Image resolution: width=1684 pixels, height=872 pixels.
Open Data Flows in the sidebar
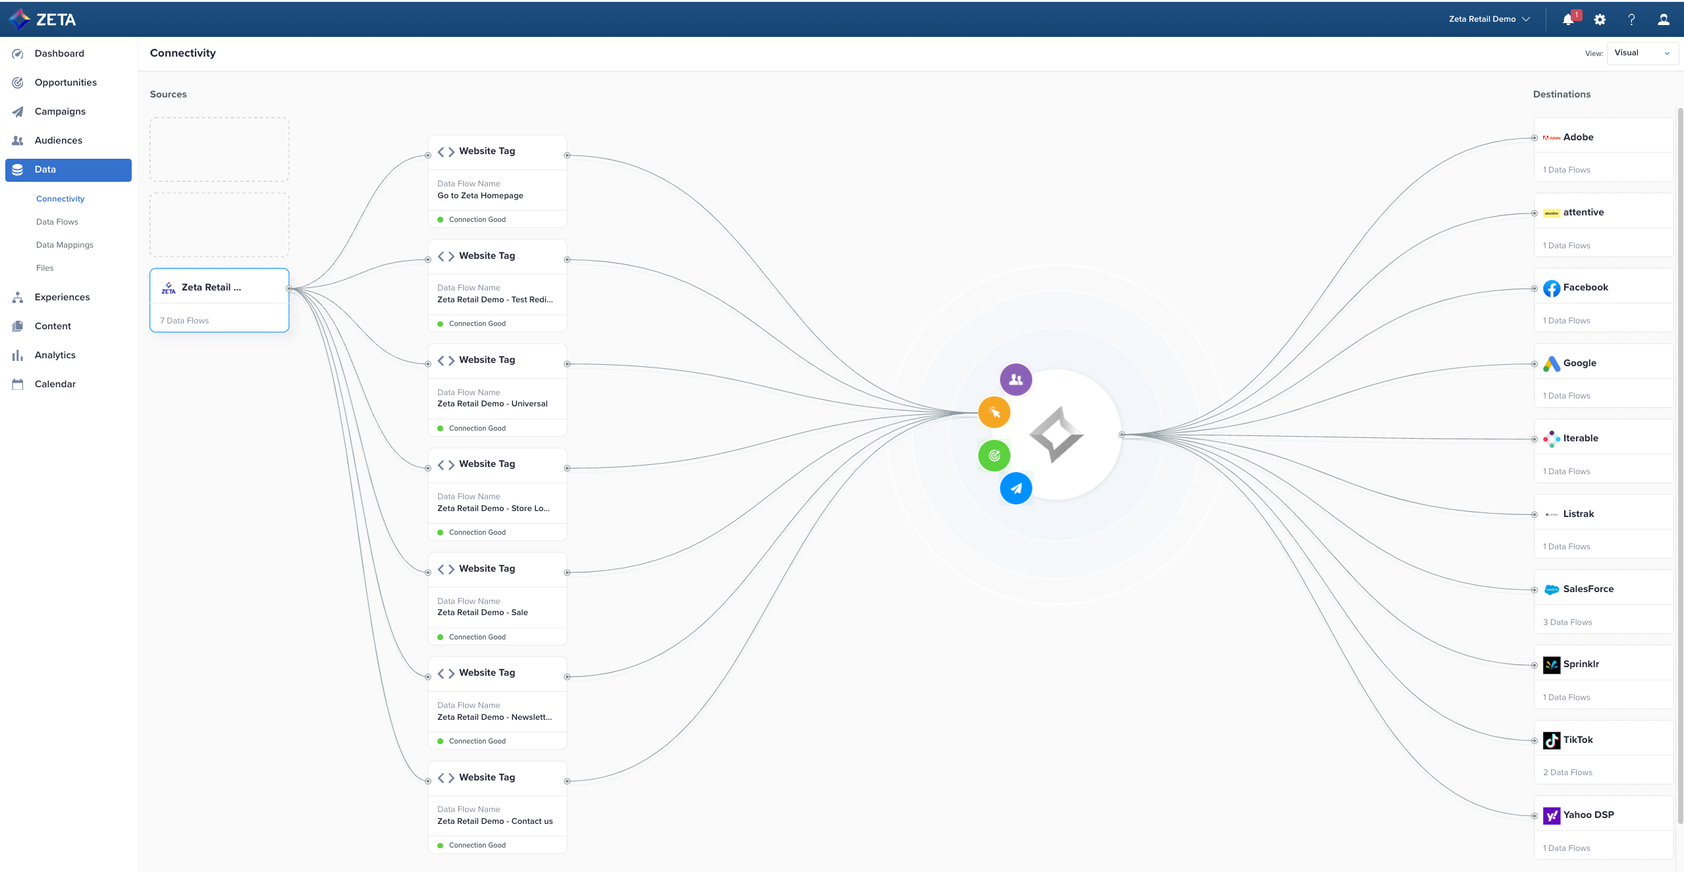(x=57, y=222)
